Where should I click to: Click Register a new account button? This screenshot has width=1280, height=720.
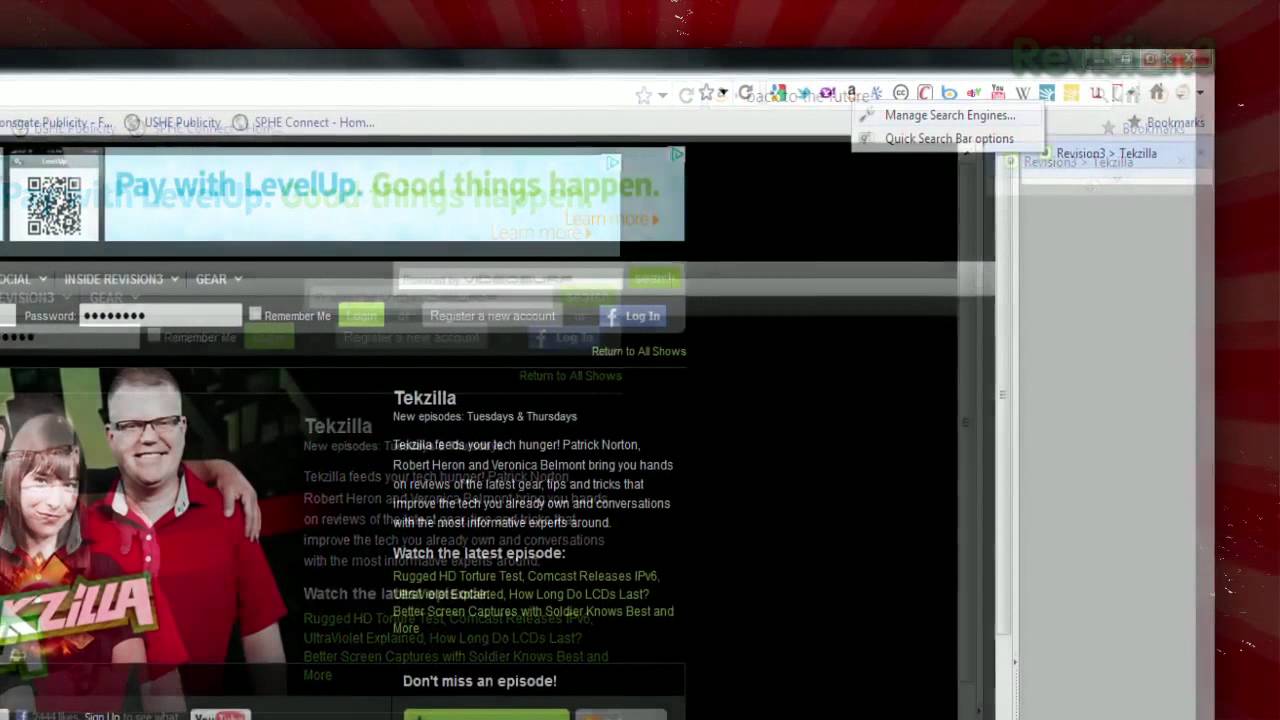492,316
